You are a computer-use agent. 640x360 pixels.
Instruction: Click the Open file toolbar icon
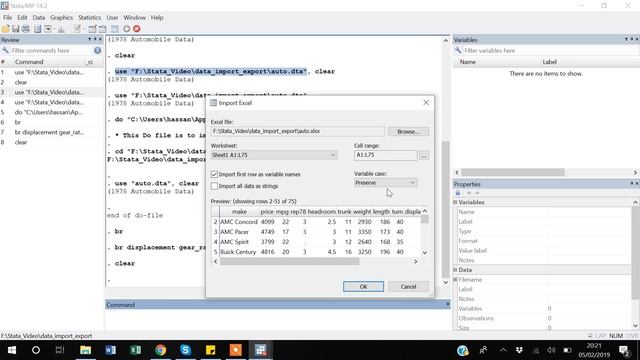tap(6, 29)
